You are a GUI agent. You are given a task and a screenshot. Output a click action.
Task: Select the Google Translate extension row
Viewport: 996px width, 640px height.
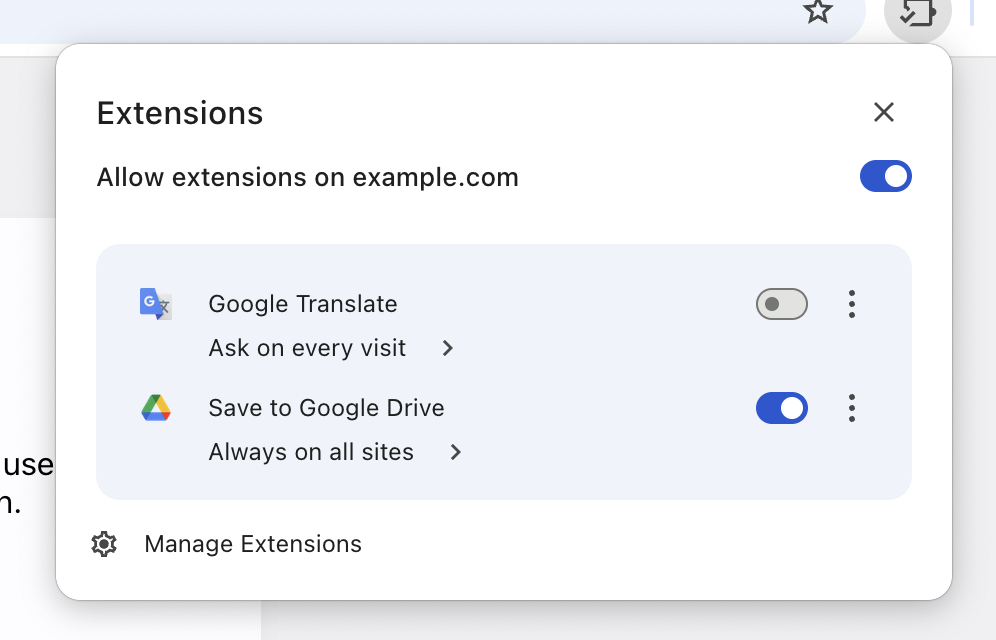(x=302, y=304)
